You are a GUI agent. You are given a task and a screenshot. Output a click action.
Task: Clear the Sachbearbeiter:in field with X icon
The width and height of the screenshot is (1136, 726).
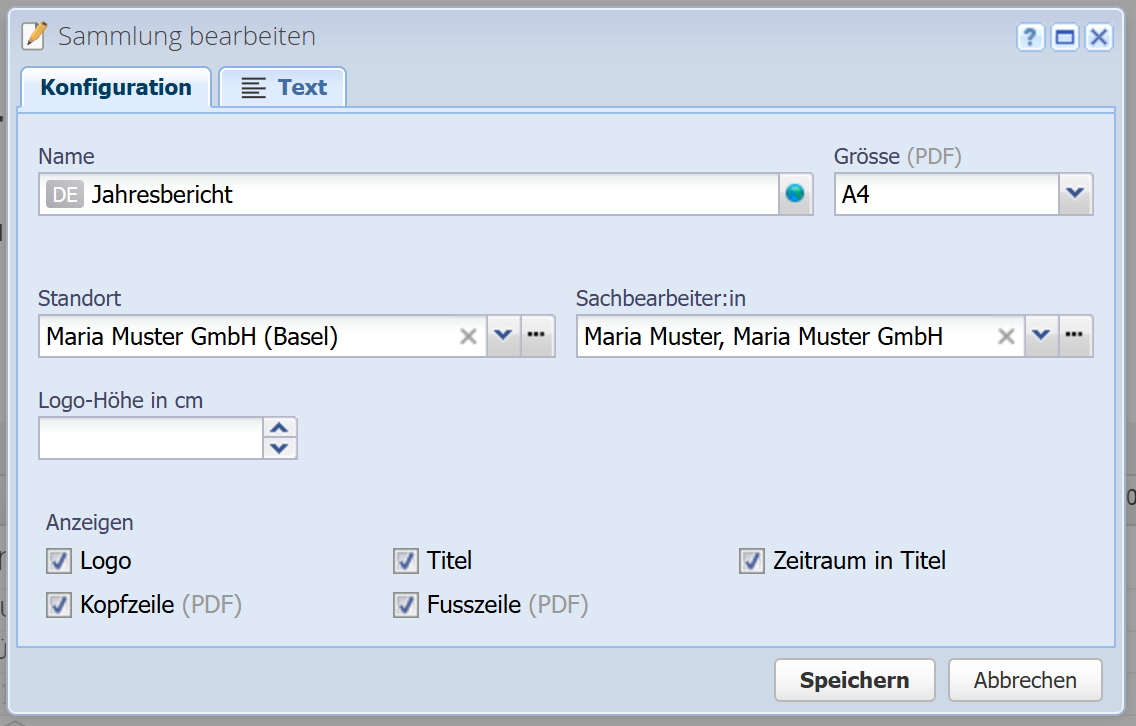coord(1006,337)
